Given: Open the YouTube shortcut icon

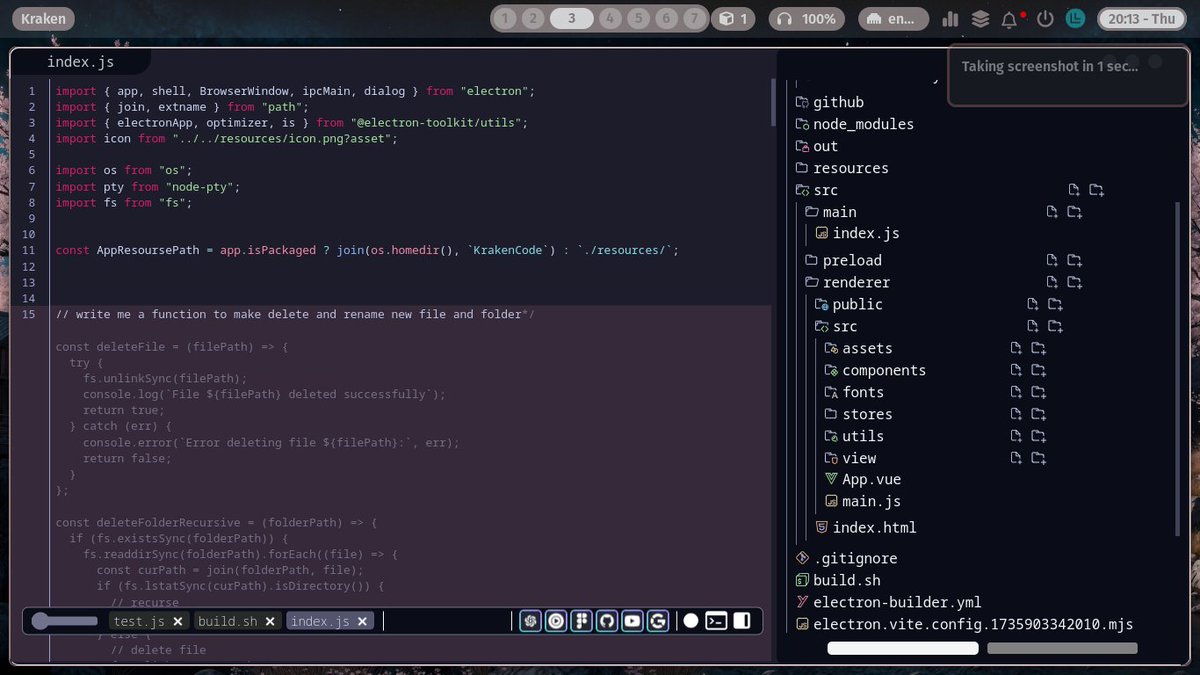Looking at the screenshot, I should tap(632, 621).
